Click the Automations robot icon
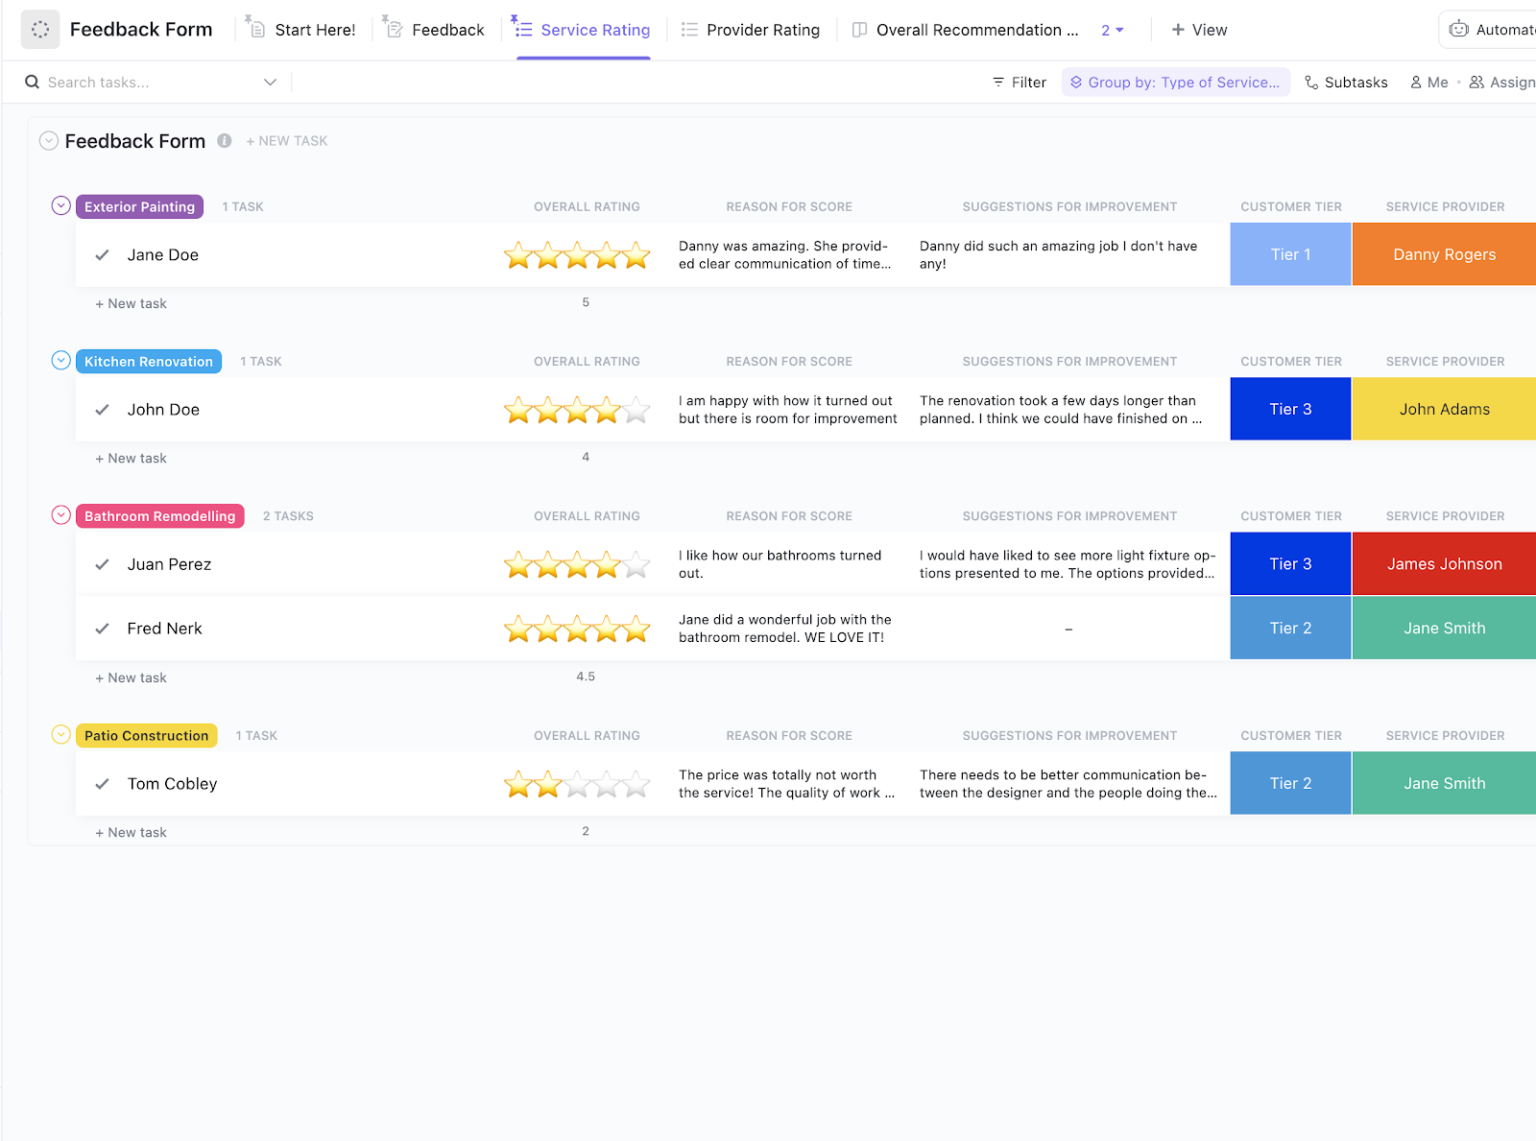Image resolution: width=1536 pixels, height=1141 pixels. click(1458, 29)
